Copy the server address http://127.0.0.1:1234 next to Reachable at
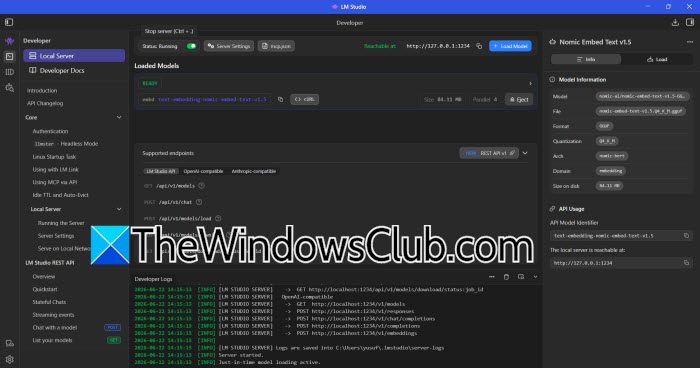This screenshot has height=368, width=700. point(479,46)
